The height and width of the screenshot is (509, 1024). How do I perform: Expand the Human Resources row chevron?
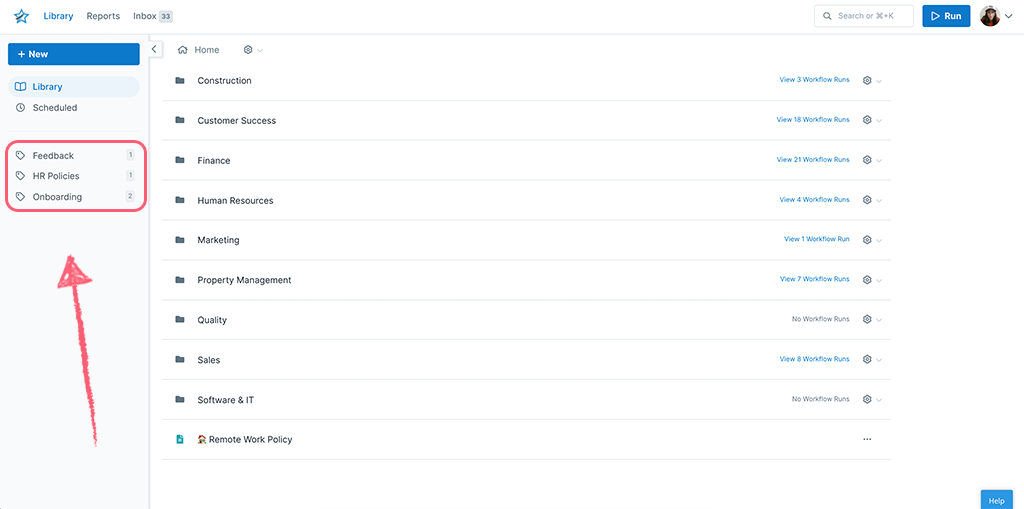tap(879, 201)
